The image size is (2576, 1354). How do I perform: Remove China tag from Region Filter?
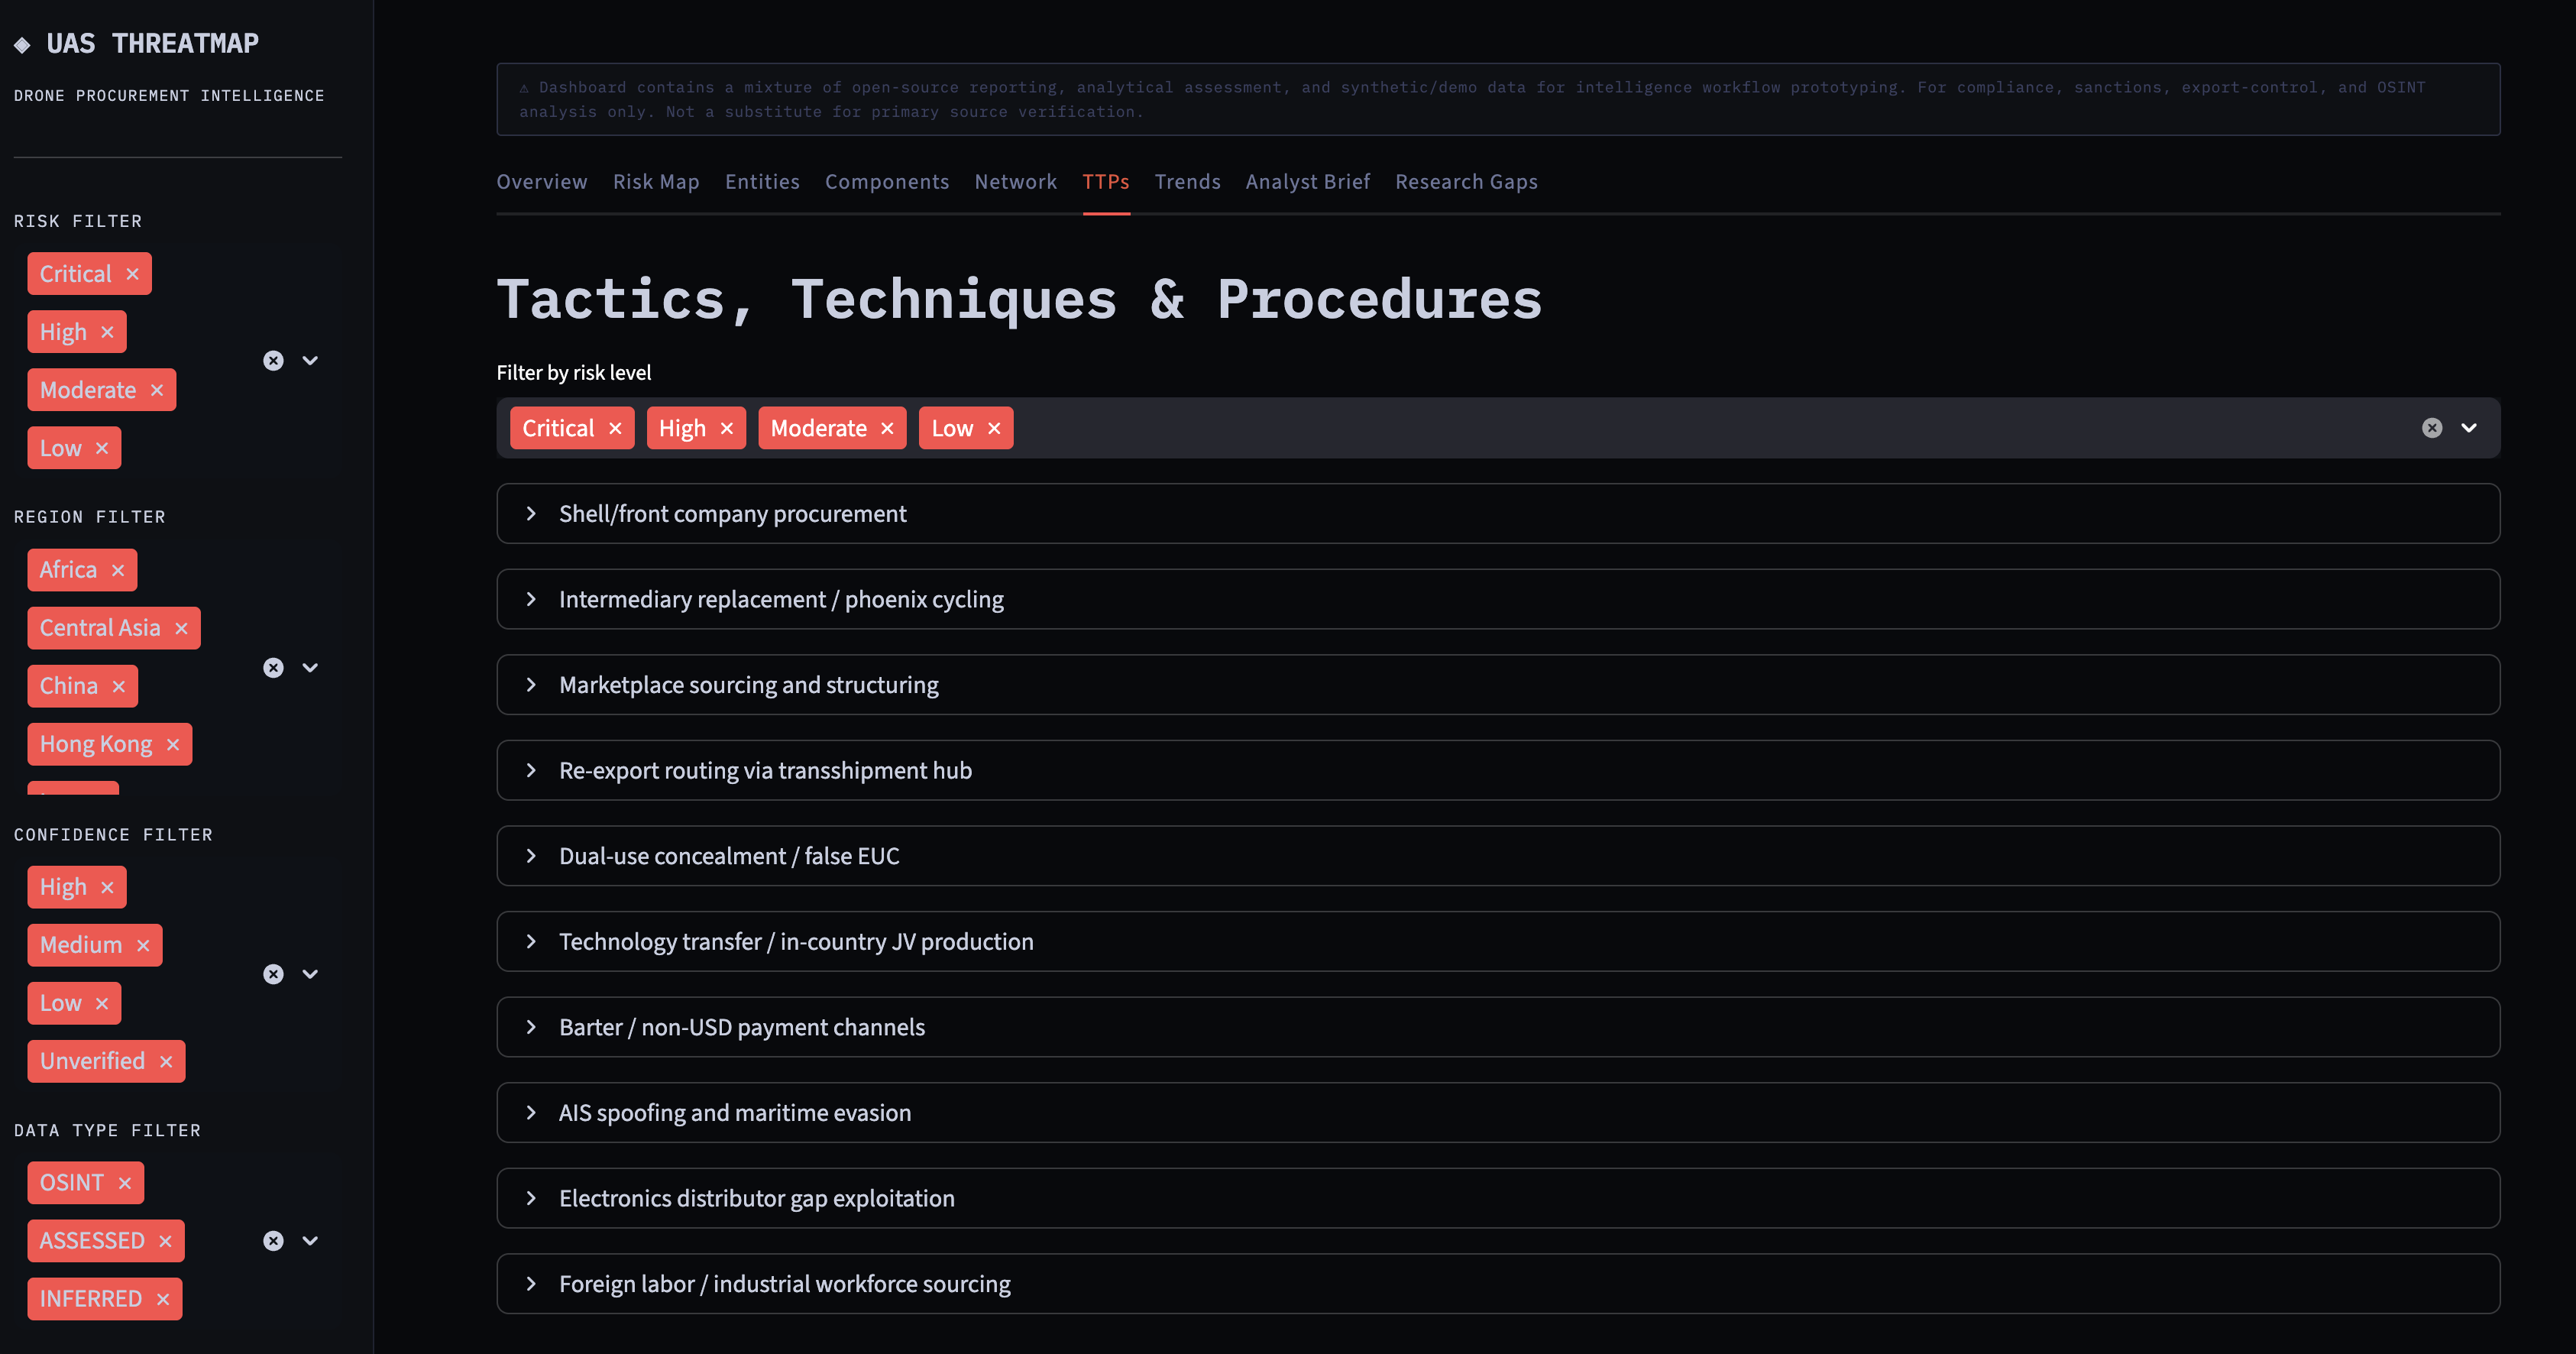(118, 686)
